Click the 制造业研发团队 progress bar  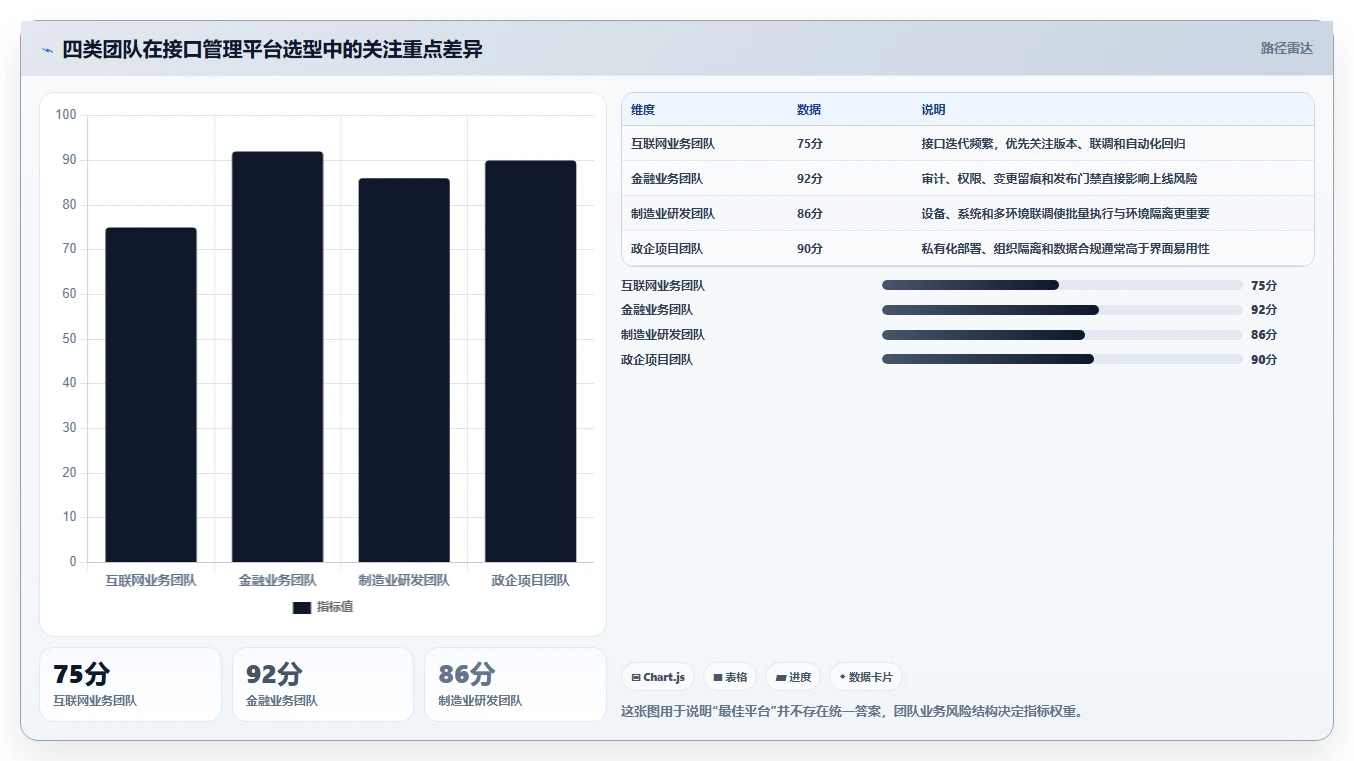pyautogui.click(x=1062, y=335)
